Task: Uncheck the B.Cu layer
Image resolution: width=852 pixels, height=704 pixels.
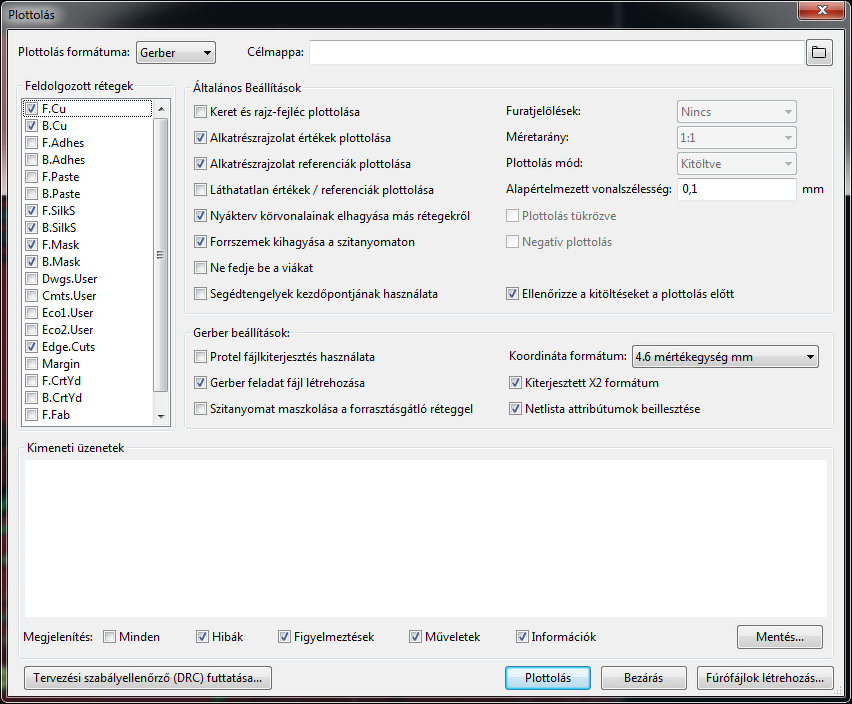Action: 32,125
